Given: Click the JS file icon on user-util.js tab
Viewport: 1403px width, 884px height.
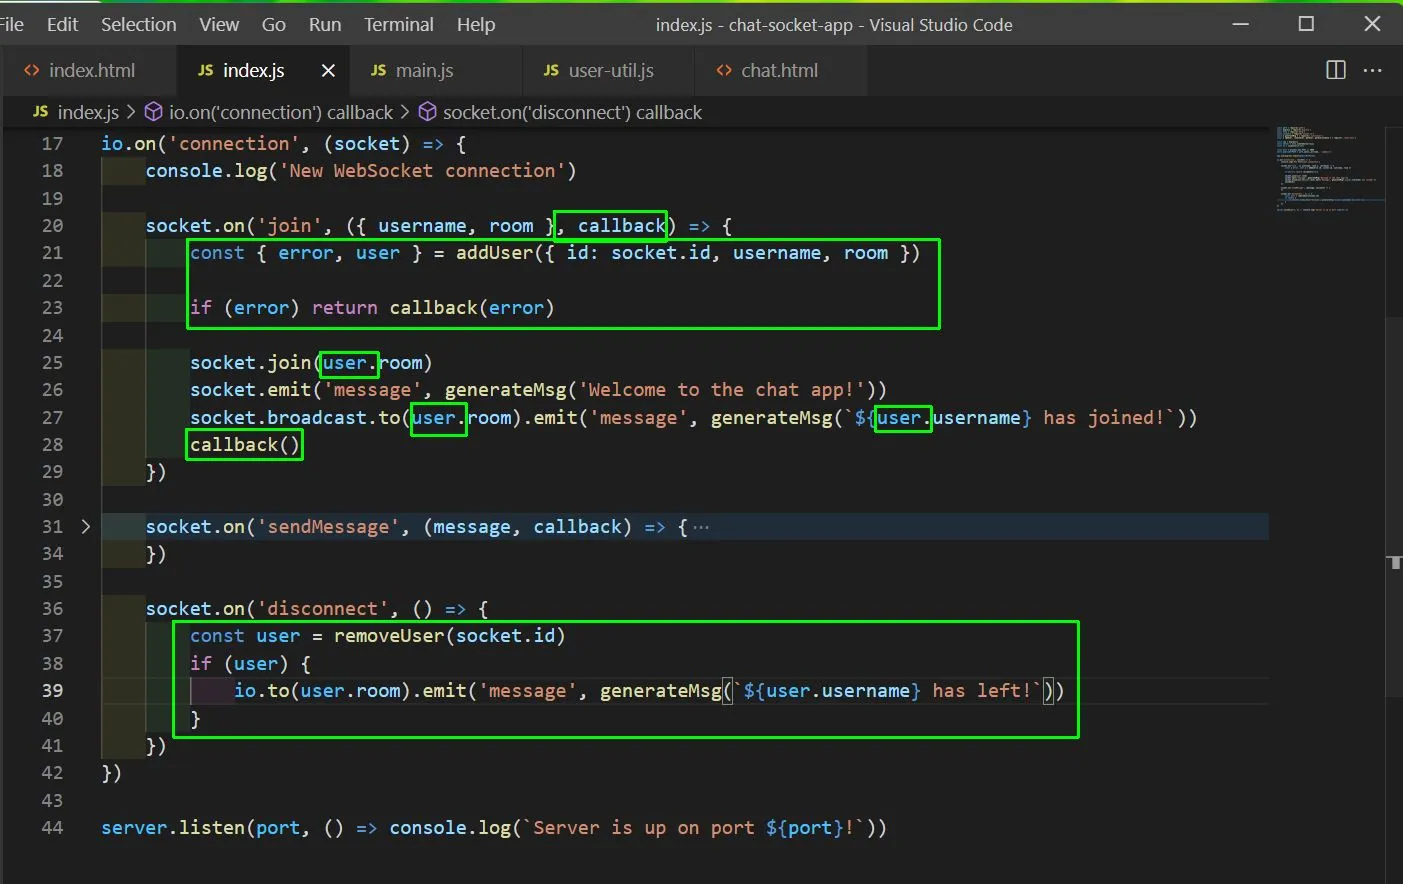Looking at the screenshot, I should [551, 70].
